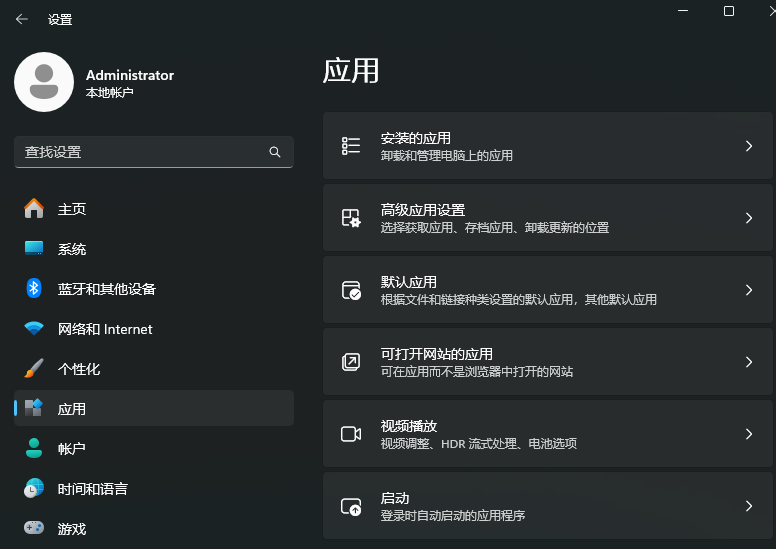Expand 高级应用设置 using its chevron
776x549 pixels.
(748, 218)
